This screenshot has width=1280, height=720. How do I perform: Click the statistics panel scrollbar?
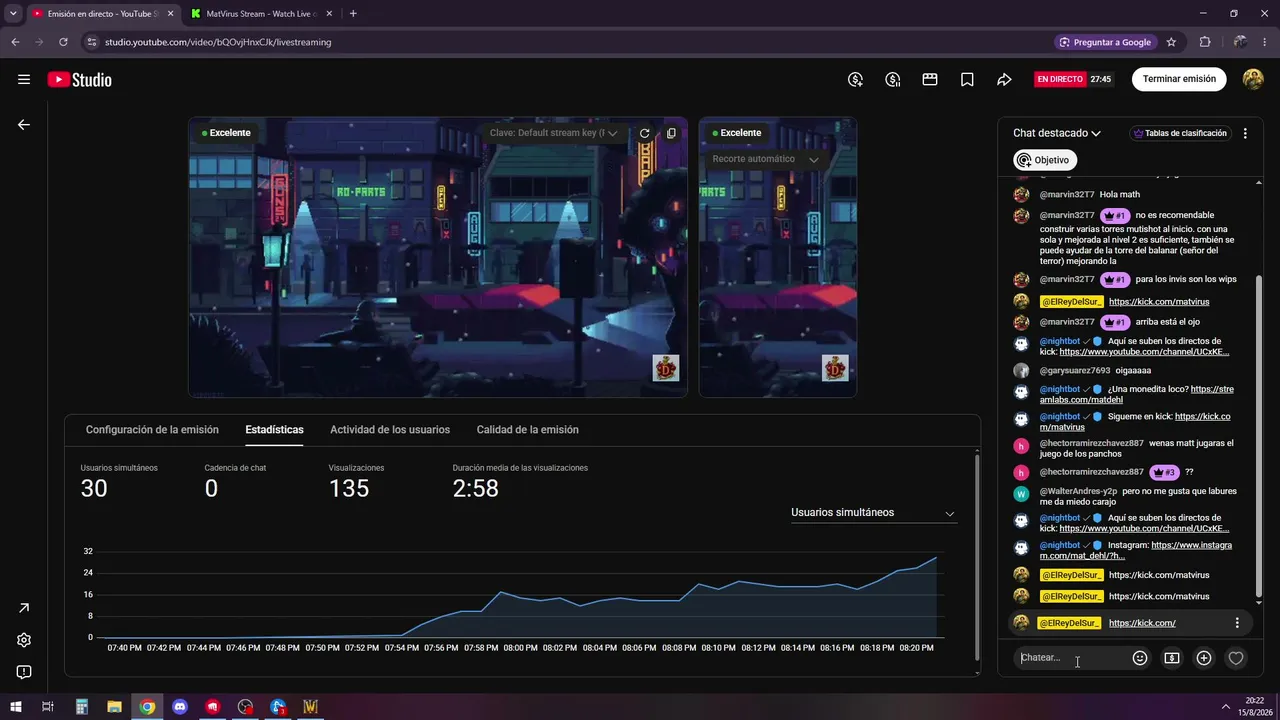976,555
